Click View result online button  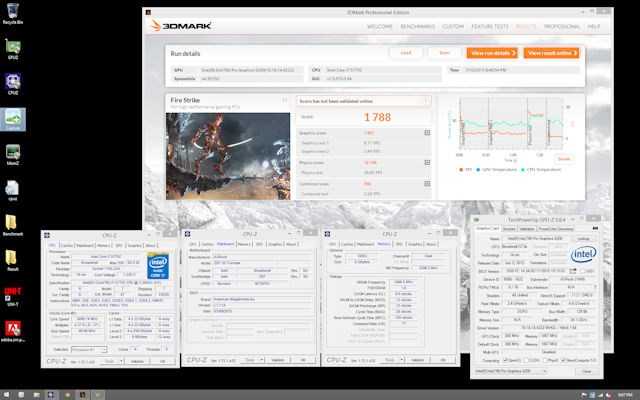point(551,53)
